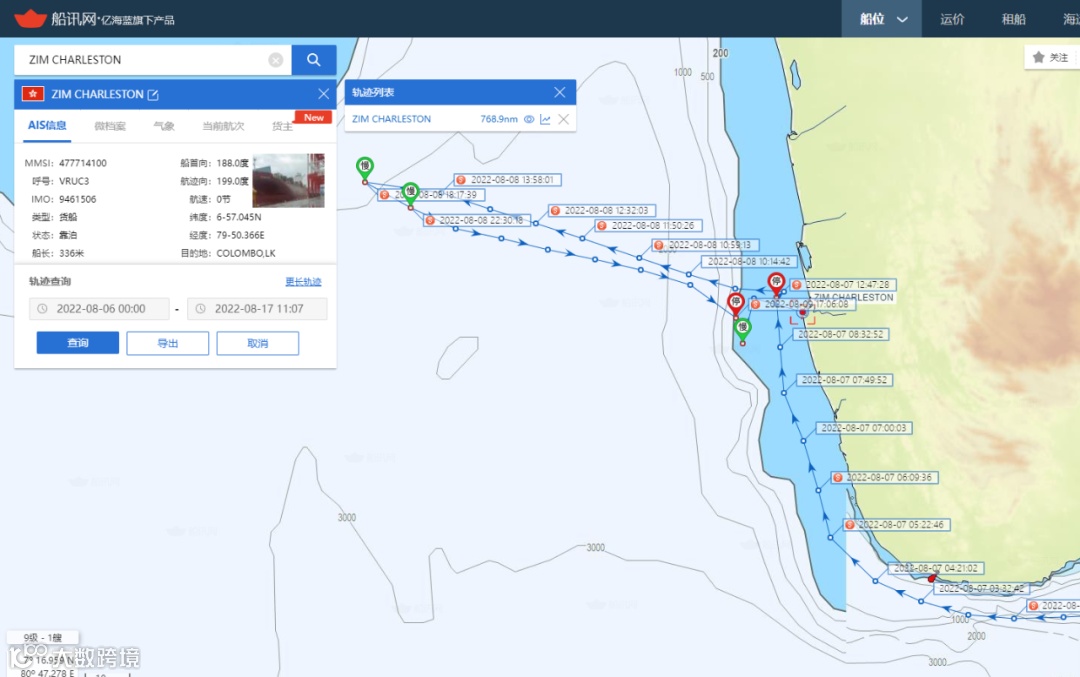Click the clock icon in end date
This screenshot has width=1080, height=677.
pyautogui.click(x=200, y=309)
